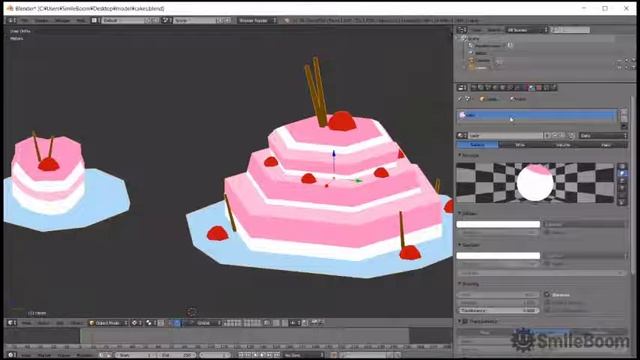Open the Modifiers wrench tab icon

click(x=518, y=87)
